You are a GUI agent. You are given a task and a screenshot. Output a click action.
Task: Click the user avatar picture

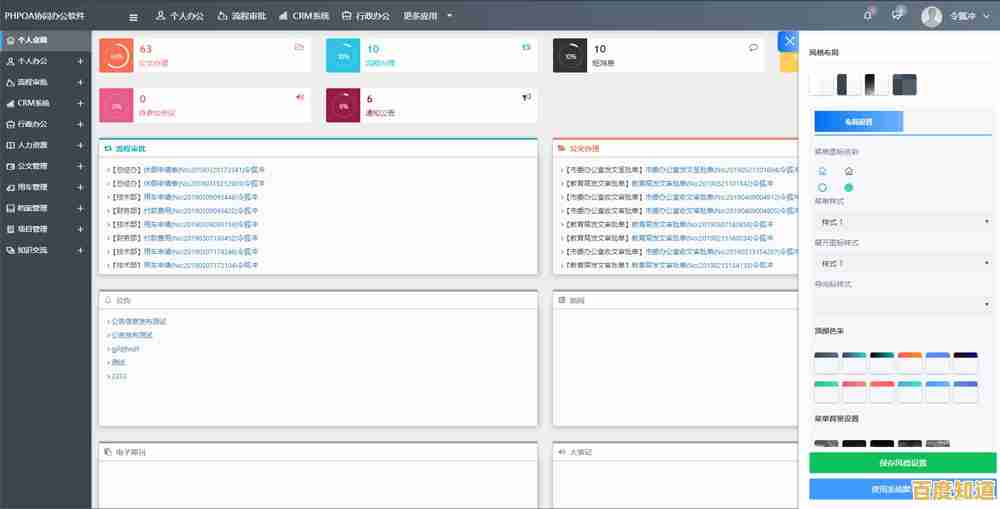point(931,16)
